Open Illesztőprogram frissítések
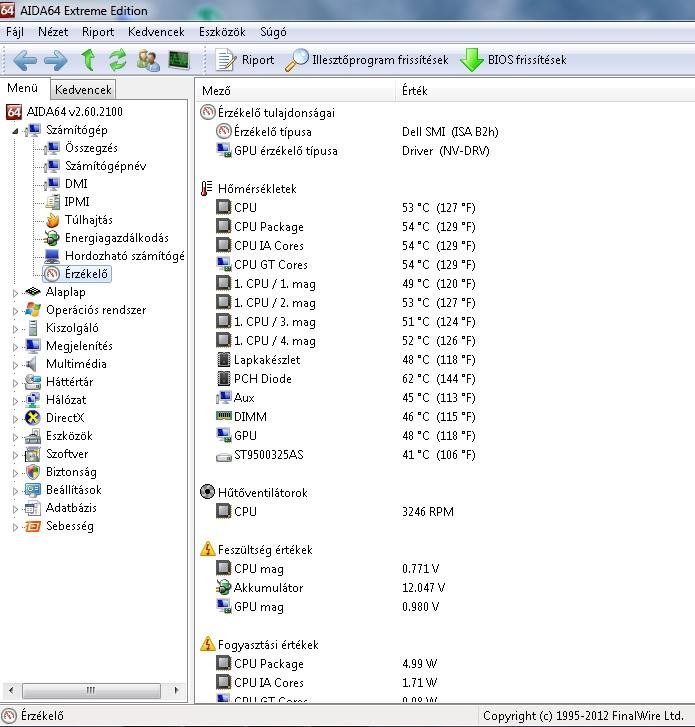The width and height of the screenshot is (695, 727). coord(367,60)
